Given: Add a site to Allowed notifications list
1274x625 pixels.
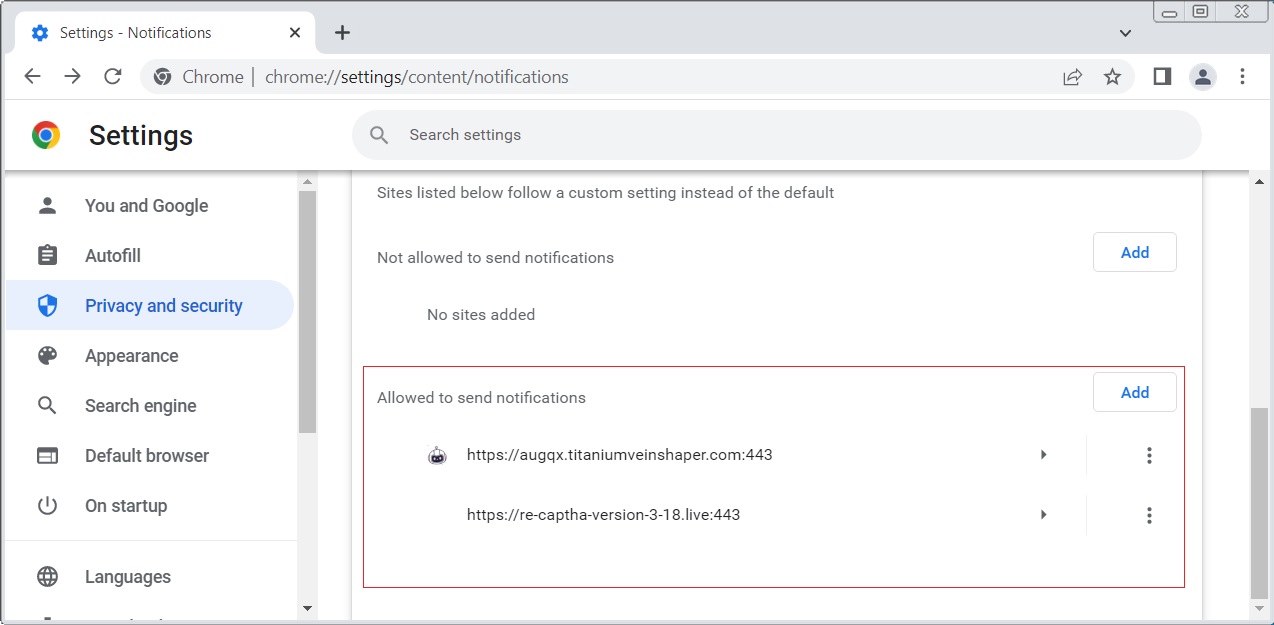Looking at the screenshot, I should pyautogui.click(x=1135, y=392).
